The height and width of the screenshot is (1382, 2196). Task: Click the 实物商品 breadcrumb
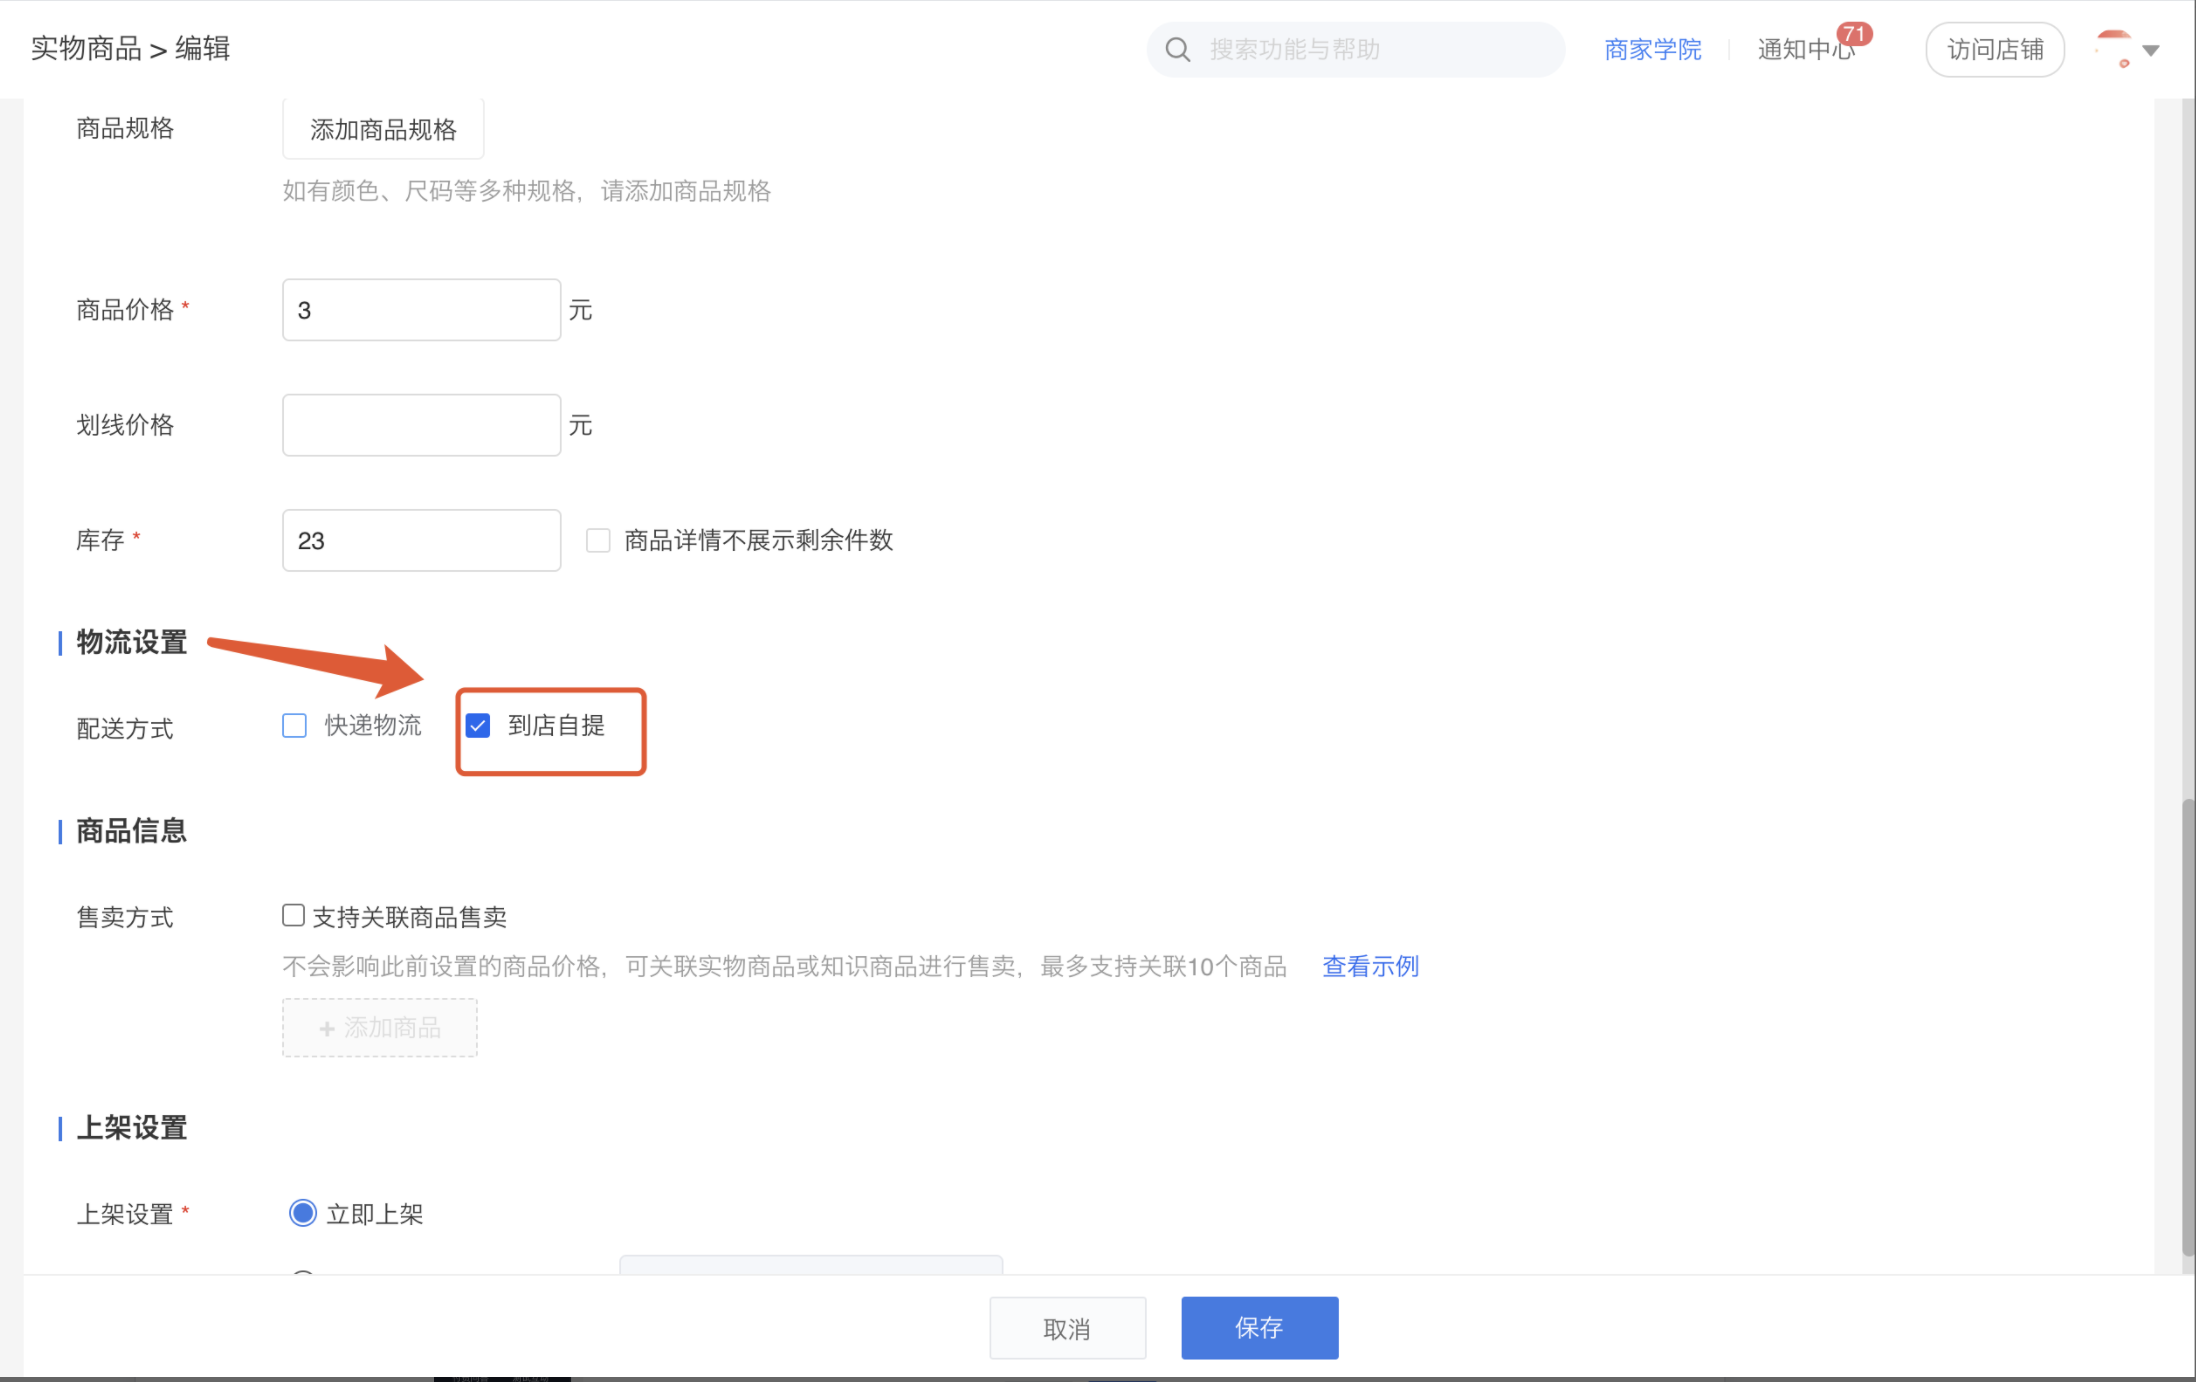pyautogui.click(x=86, y=49)
